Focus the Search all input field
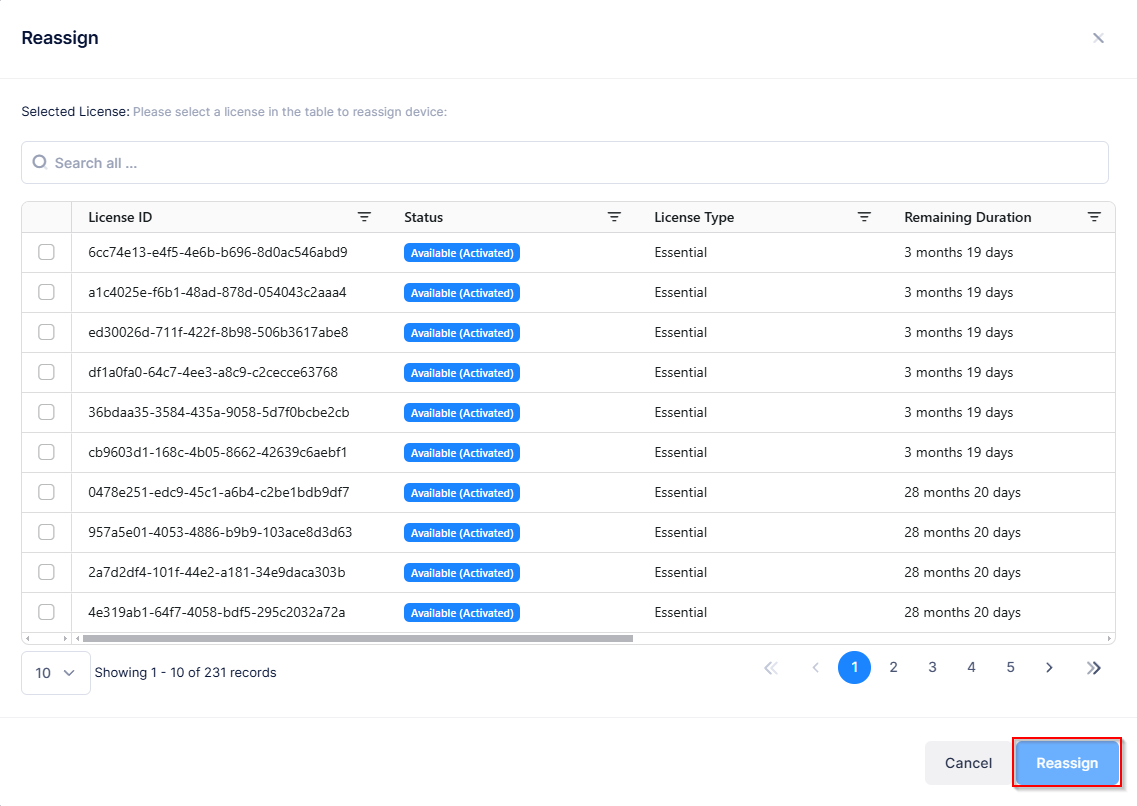 coord(570,162)
